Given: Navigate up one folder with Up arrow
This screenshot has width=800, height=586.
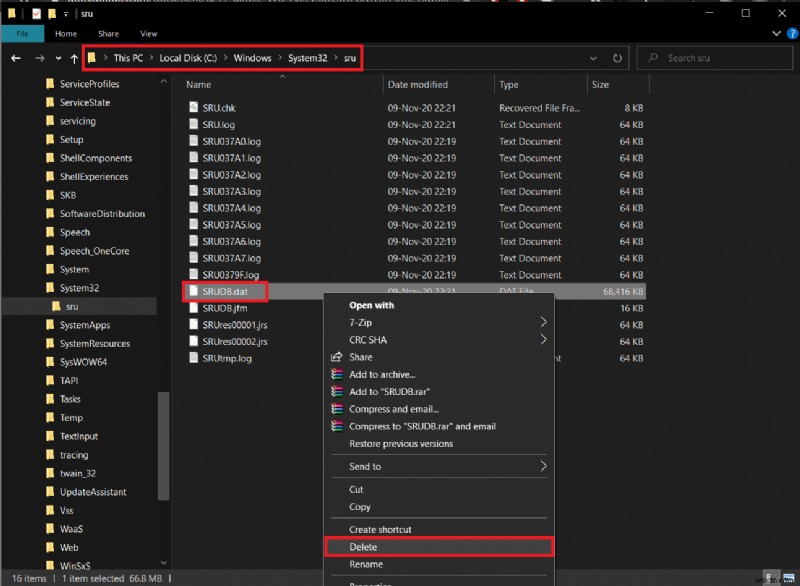Looking at the screenshot, I should 74,59.
